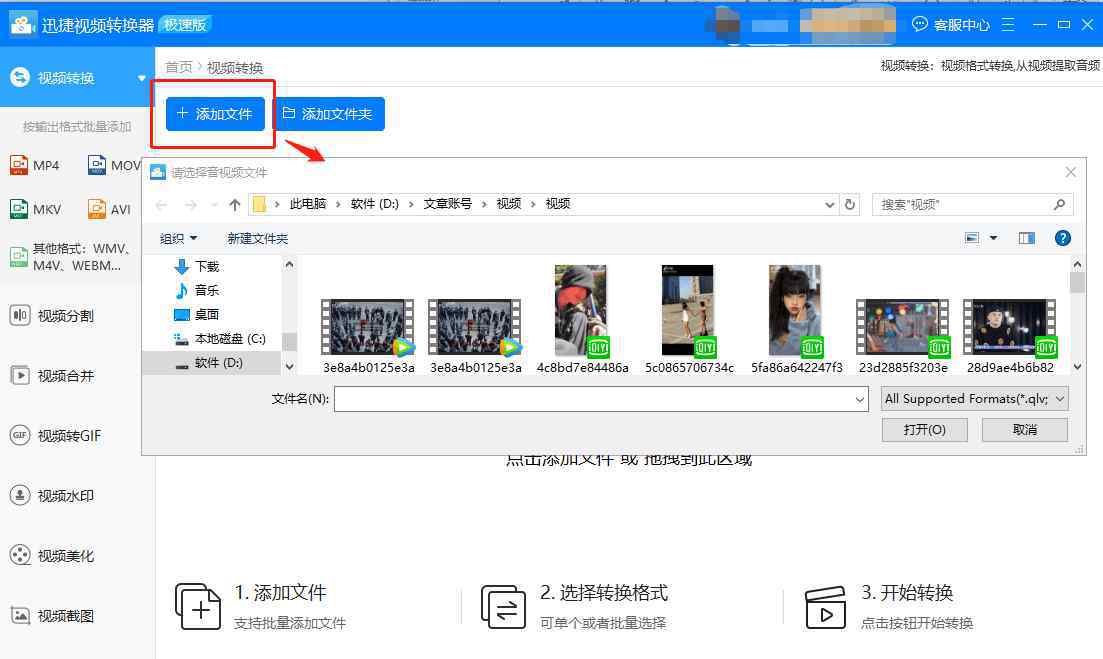This screenshot has height=659, width=1103.
Task: Open recent locations dropdown arrow
Action: coord(214,205)
